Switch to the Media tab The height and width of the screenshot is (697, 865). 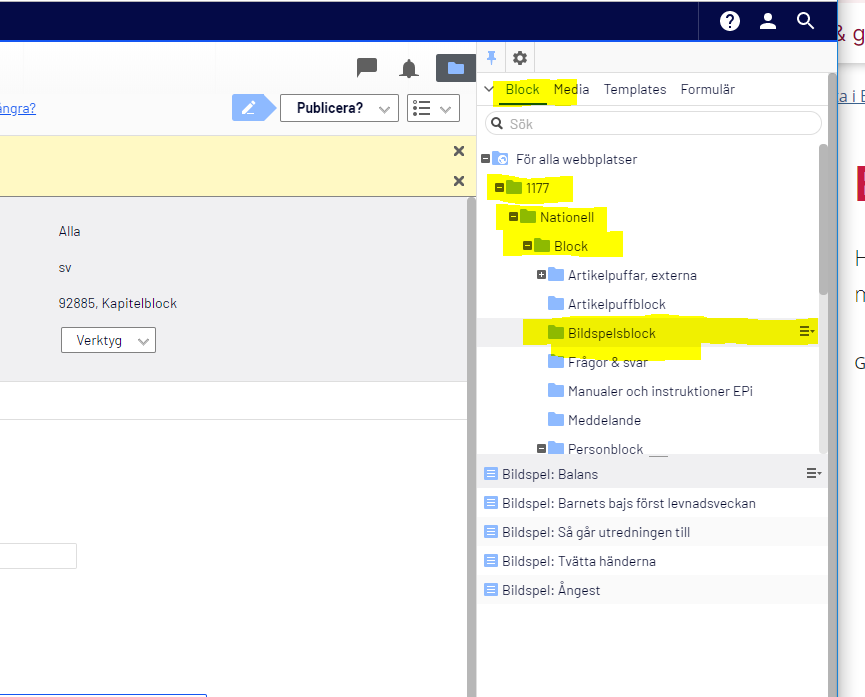pos(571,89)
